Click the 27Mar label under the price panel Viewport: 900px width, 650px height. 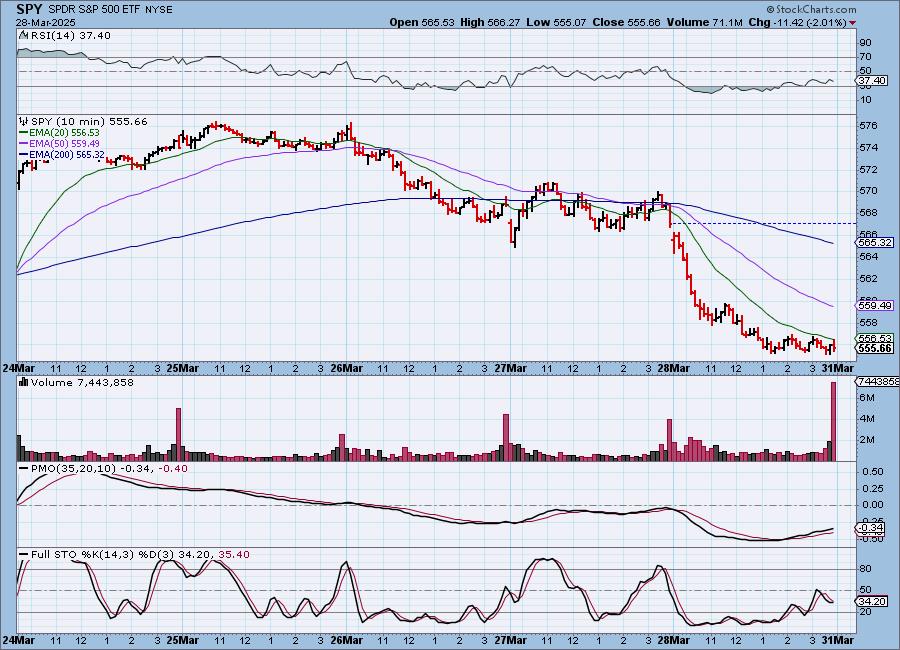(x=510, y=368)
